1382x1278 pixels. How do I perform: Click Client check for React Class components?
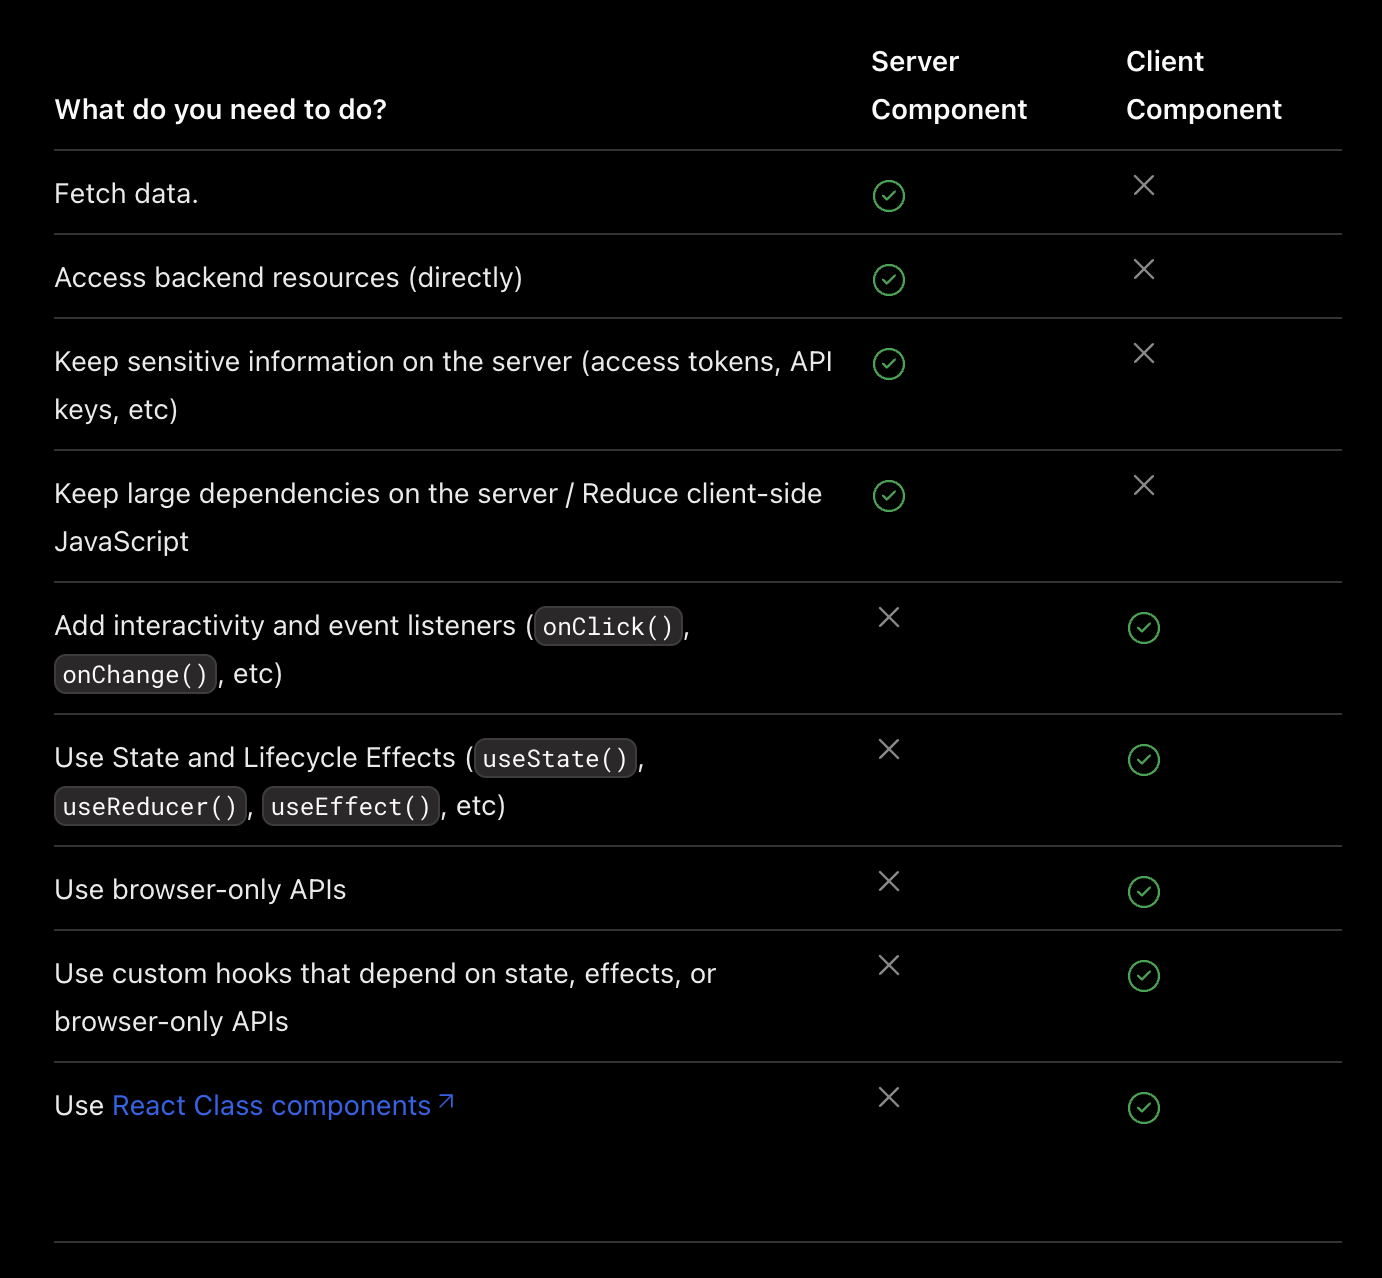(x=1143, y=1108)
